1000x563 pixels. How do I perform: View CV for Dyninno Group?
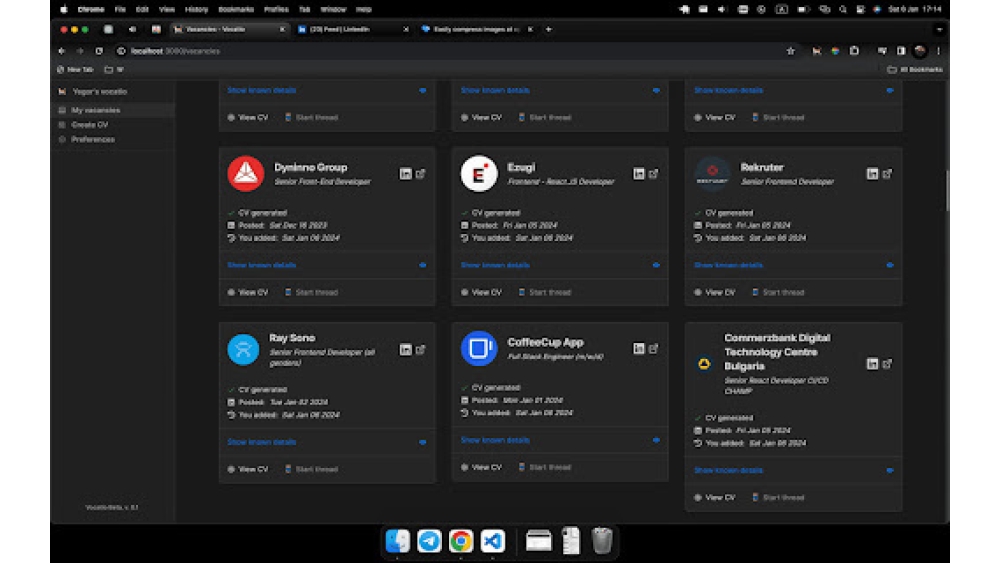click(x=248, y=293)
